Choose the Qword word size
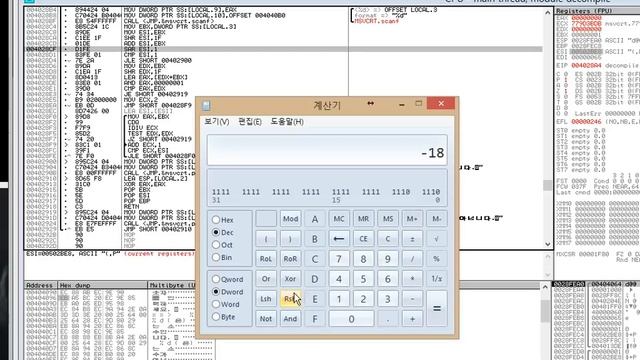Viewport: 640px width, 360px height. [228, 279]
